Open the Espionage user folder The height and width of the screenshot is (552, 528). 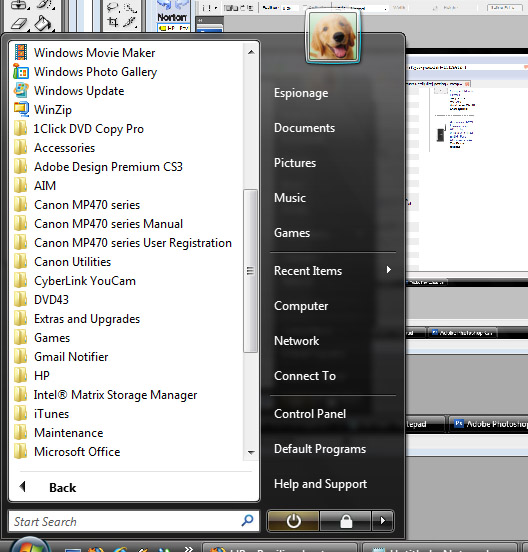coord(301,93)
